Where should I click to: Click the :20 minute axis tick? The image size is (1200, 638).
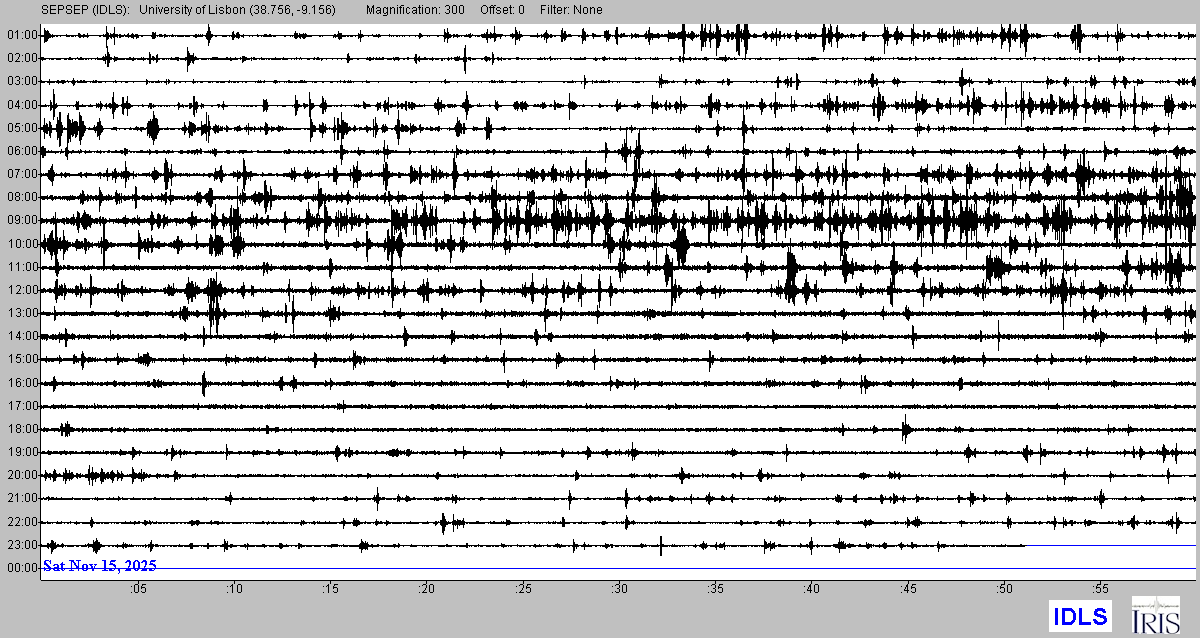coord(427,590)
